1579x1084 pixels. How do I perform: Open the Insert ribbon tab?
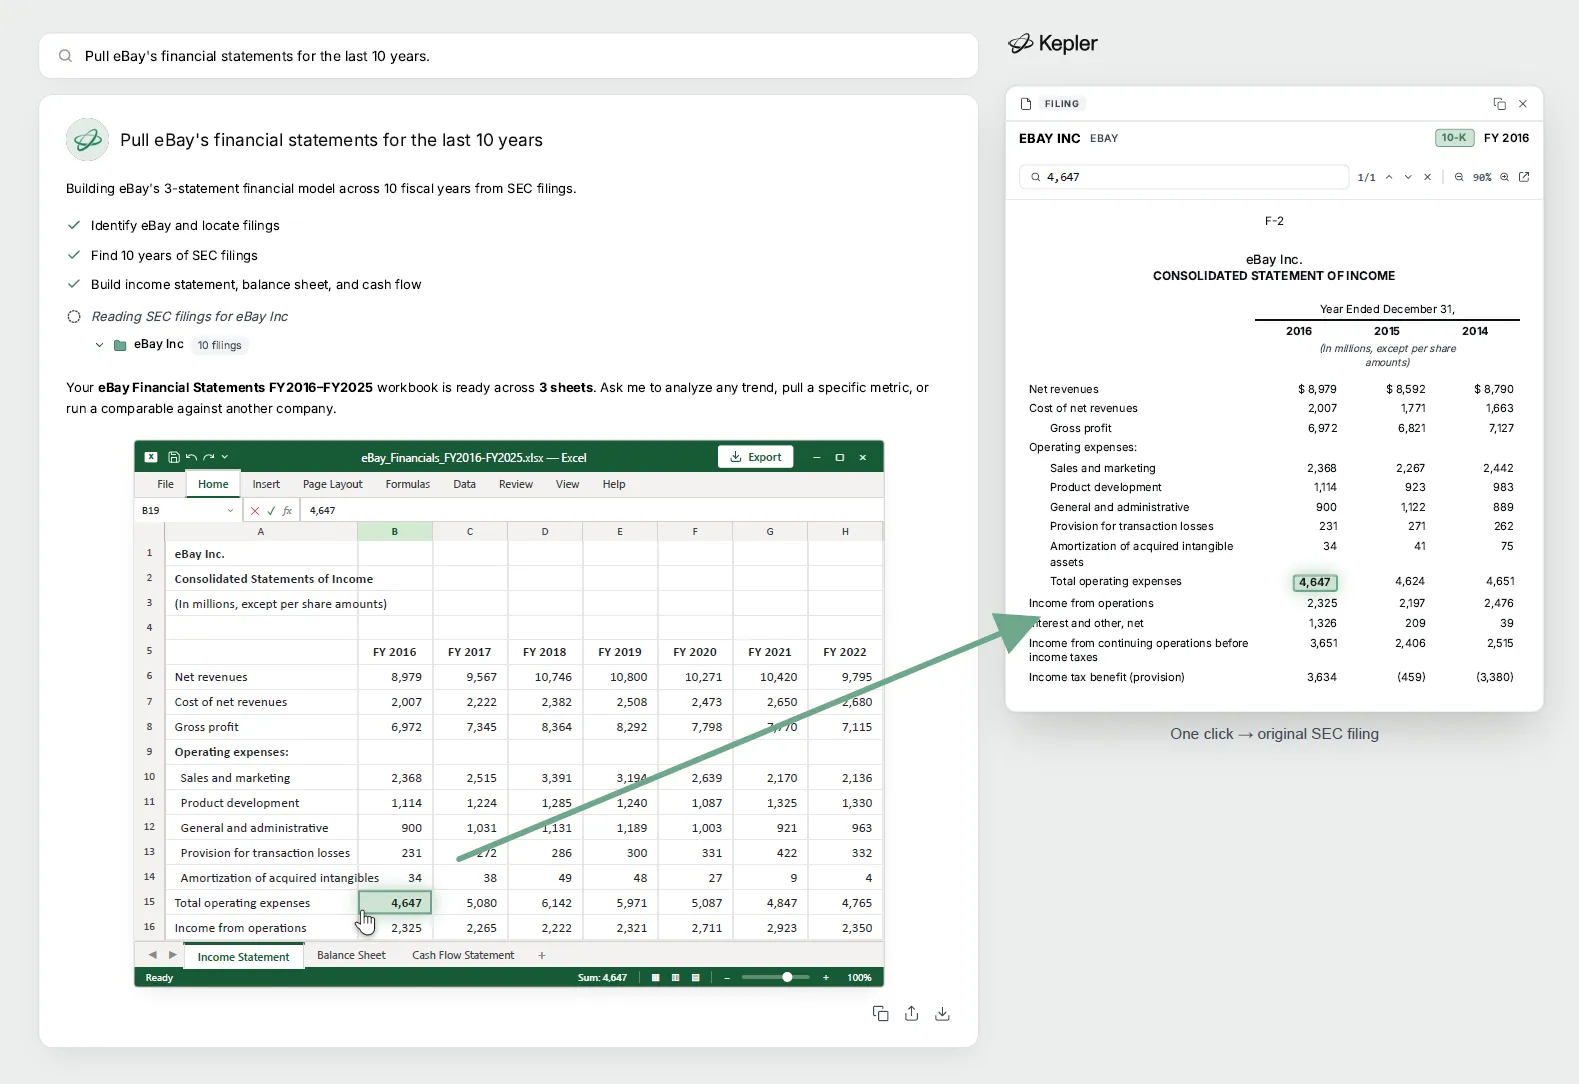click(266, 484)
